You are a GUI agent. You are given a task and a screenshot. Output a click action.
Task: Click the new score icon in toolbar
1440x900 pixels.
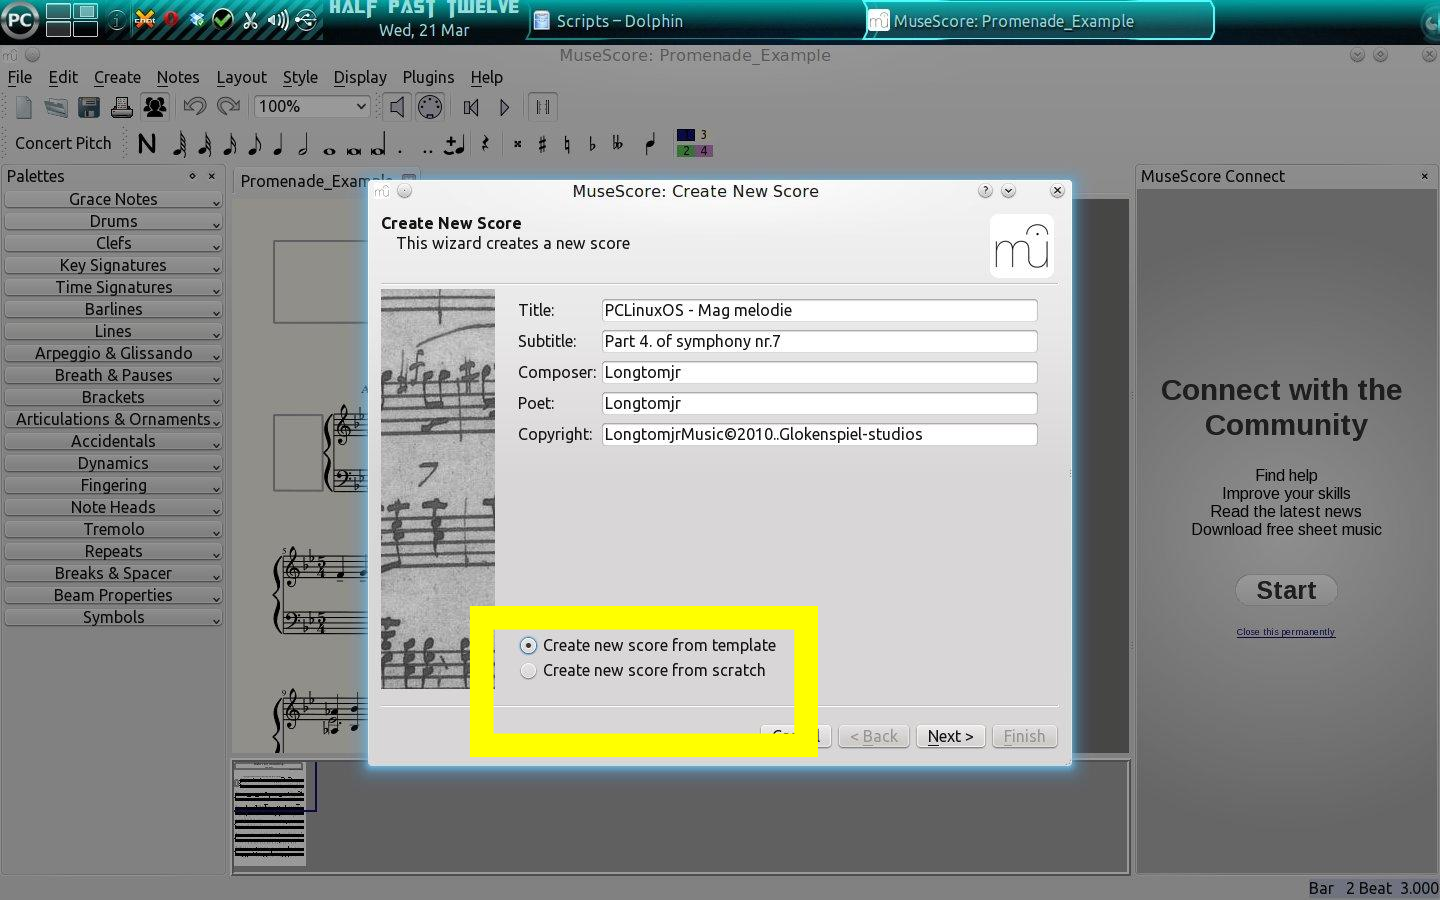[x=24, y=107]
